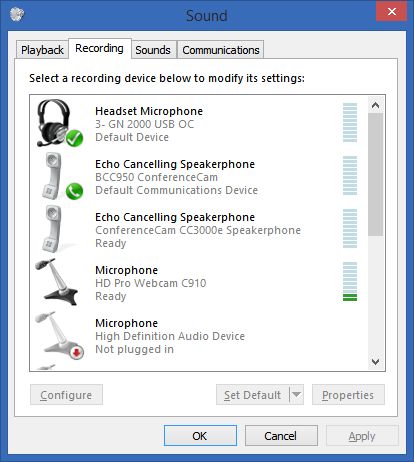Close the Sound dialog window
The width and height of the screenshot is (414, 462).
pos(392,11)
